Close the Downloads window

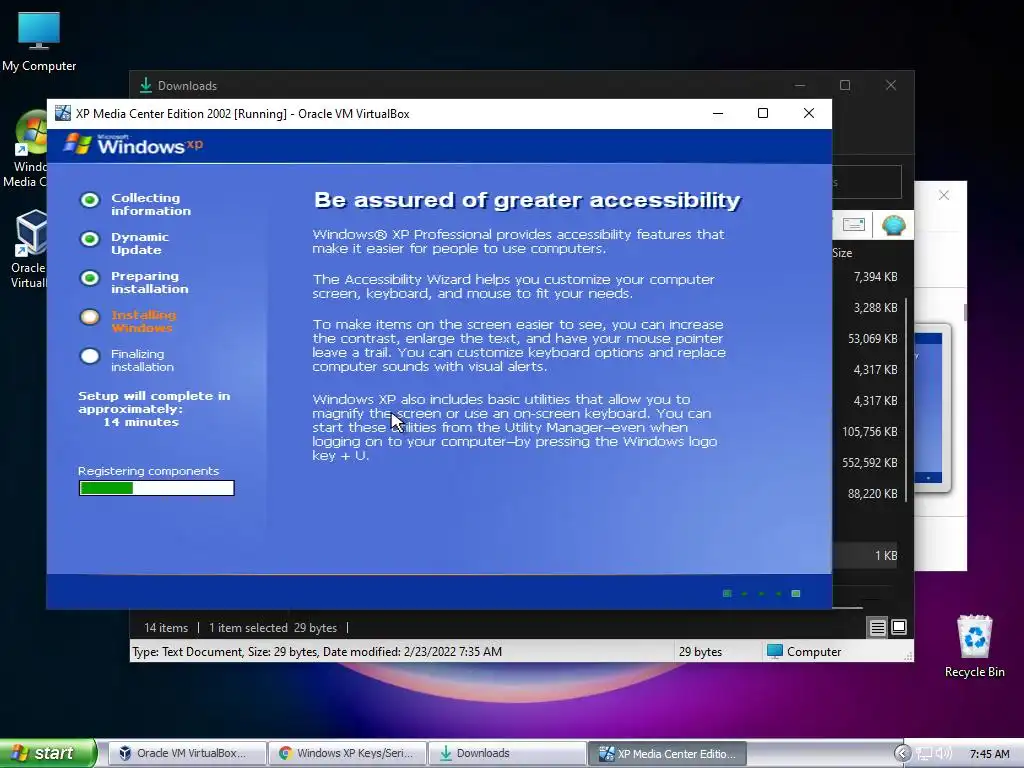coord(891,85)
